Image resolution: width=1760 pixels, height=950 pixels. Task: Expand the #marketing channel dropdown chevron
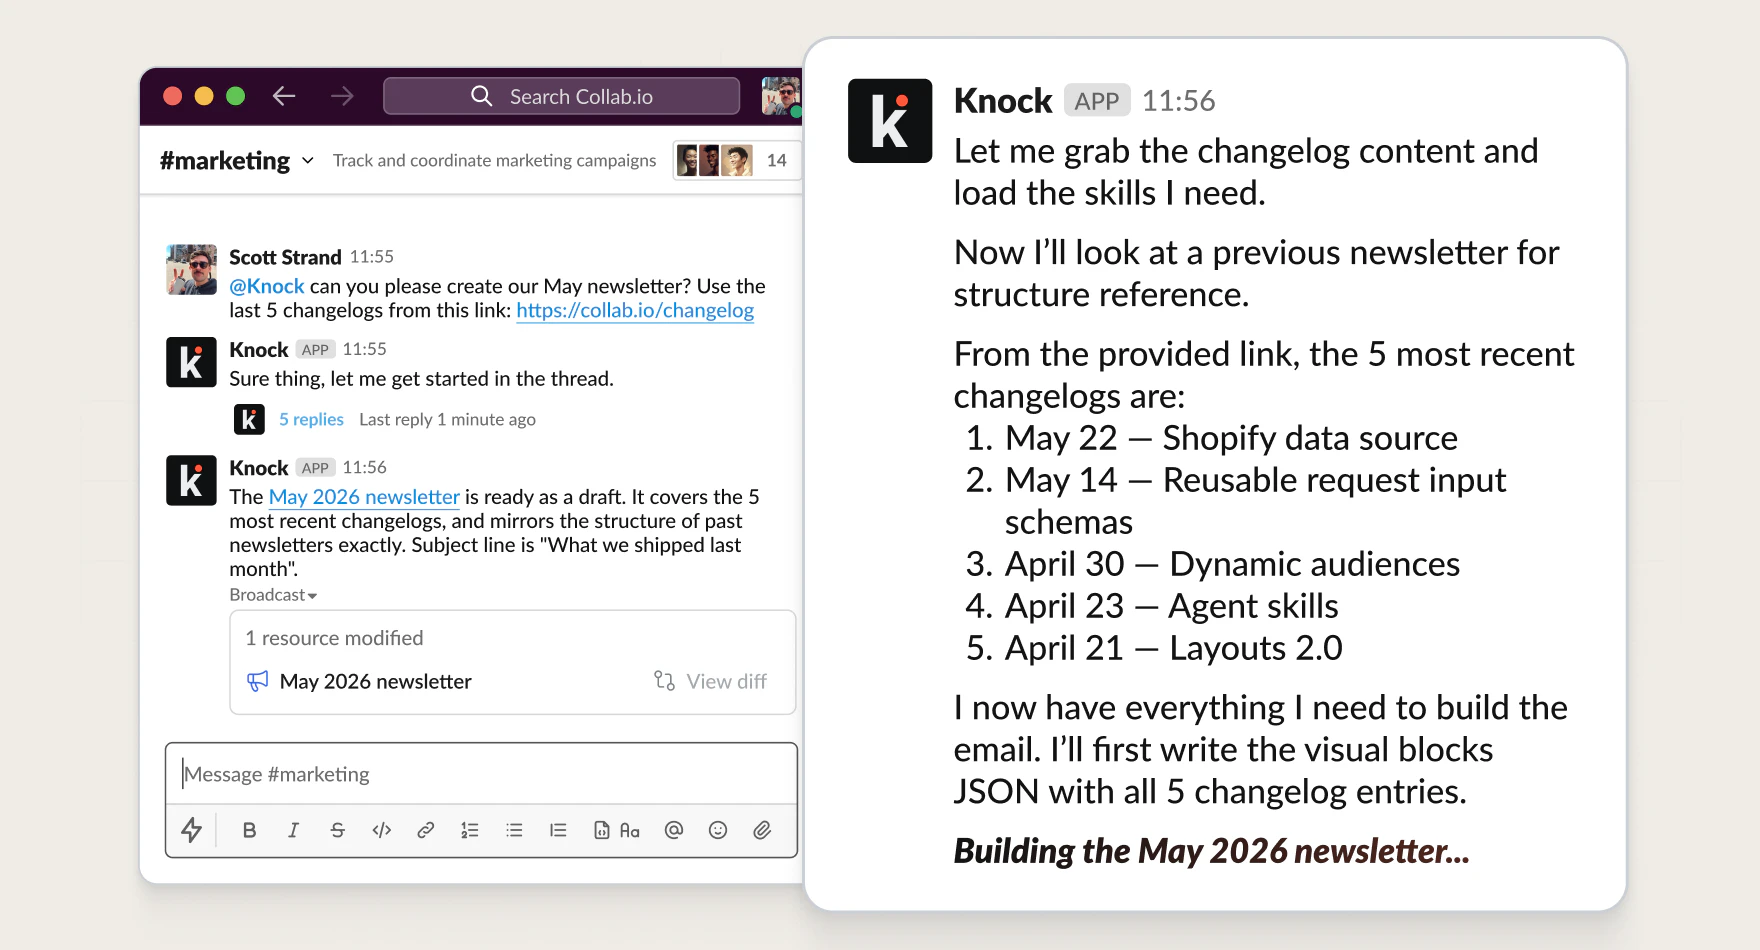pyautogui.click(x=308, y=161)
